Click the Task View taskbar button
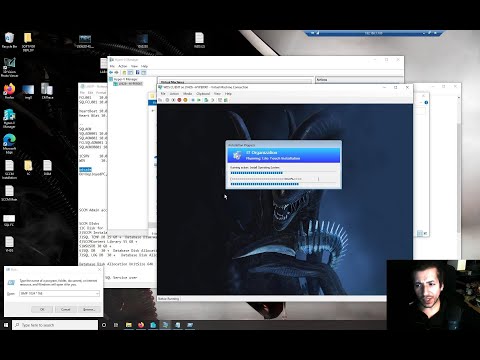The image size is (480, 360). [x=116, y=325]
